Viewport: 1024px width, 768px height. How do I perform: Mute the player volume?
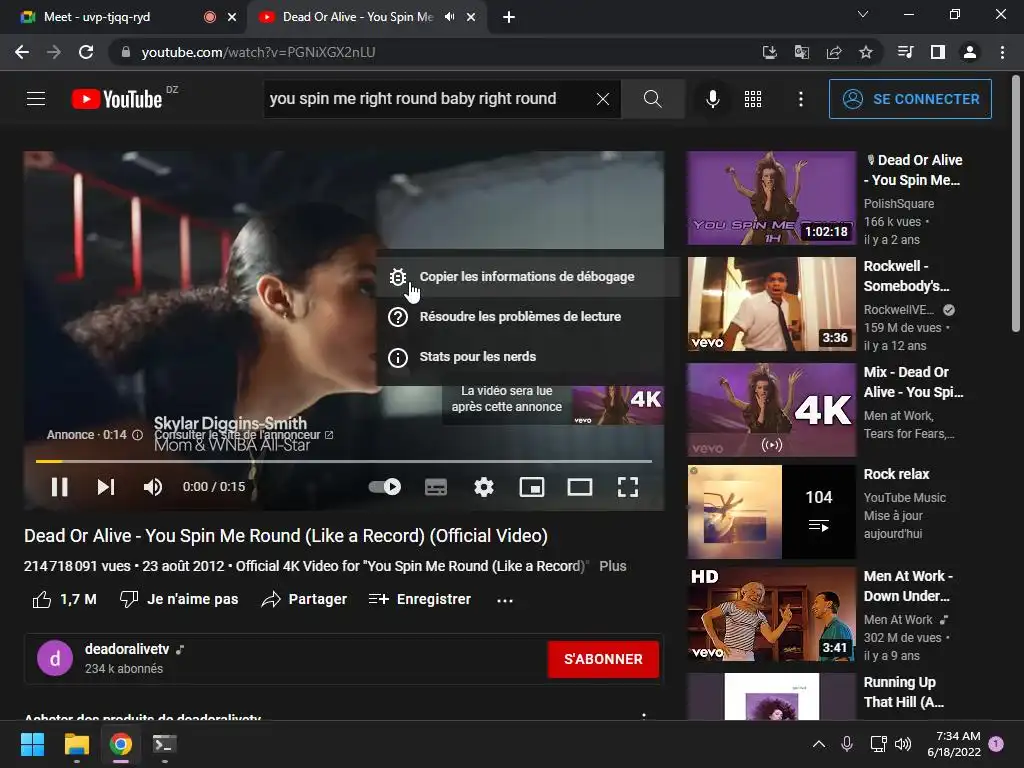153,487
